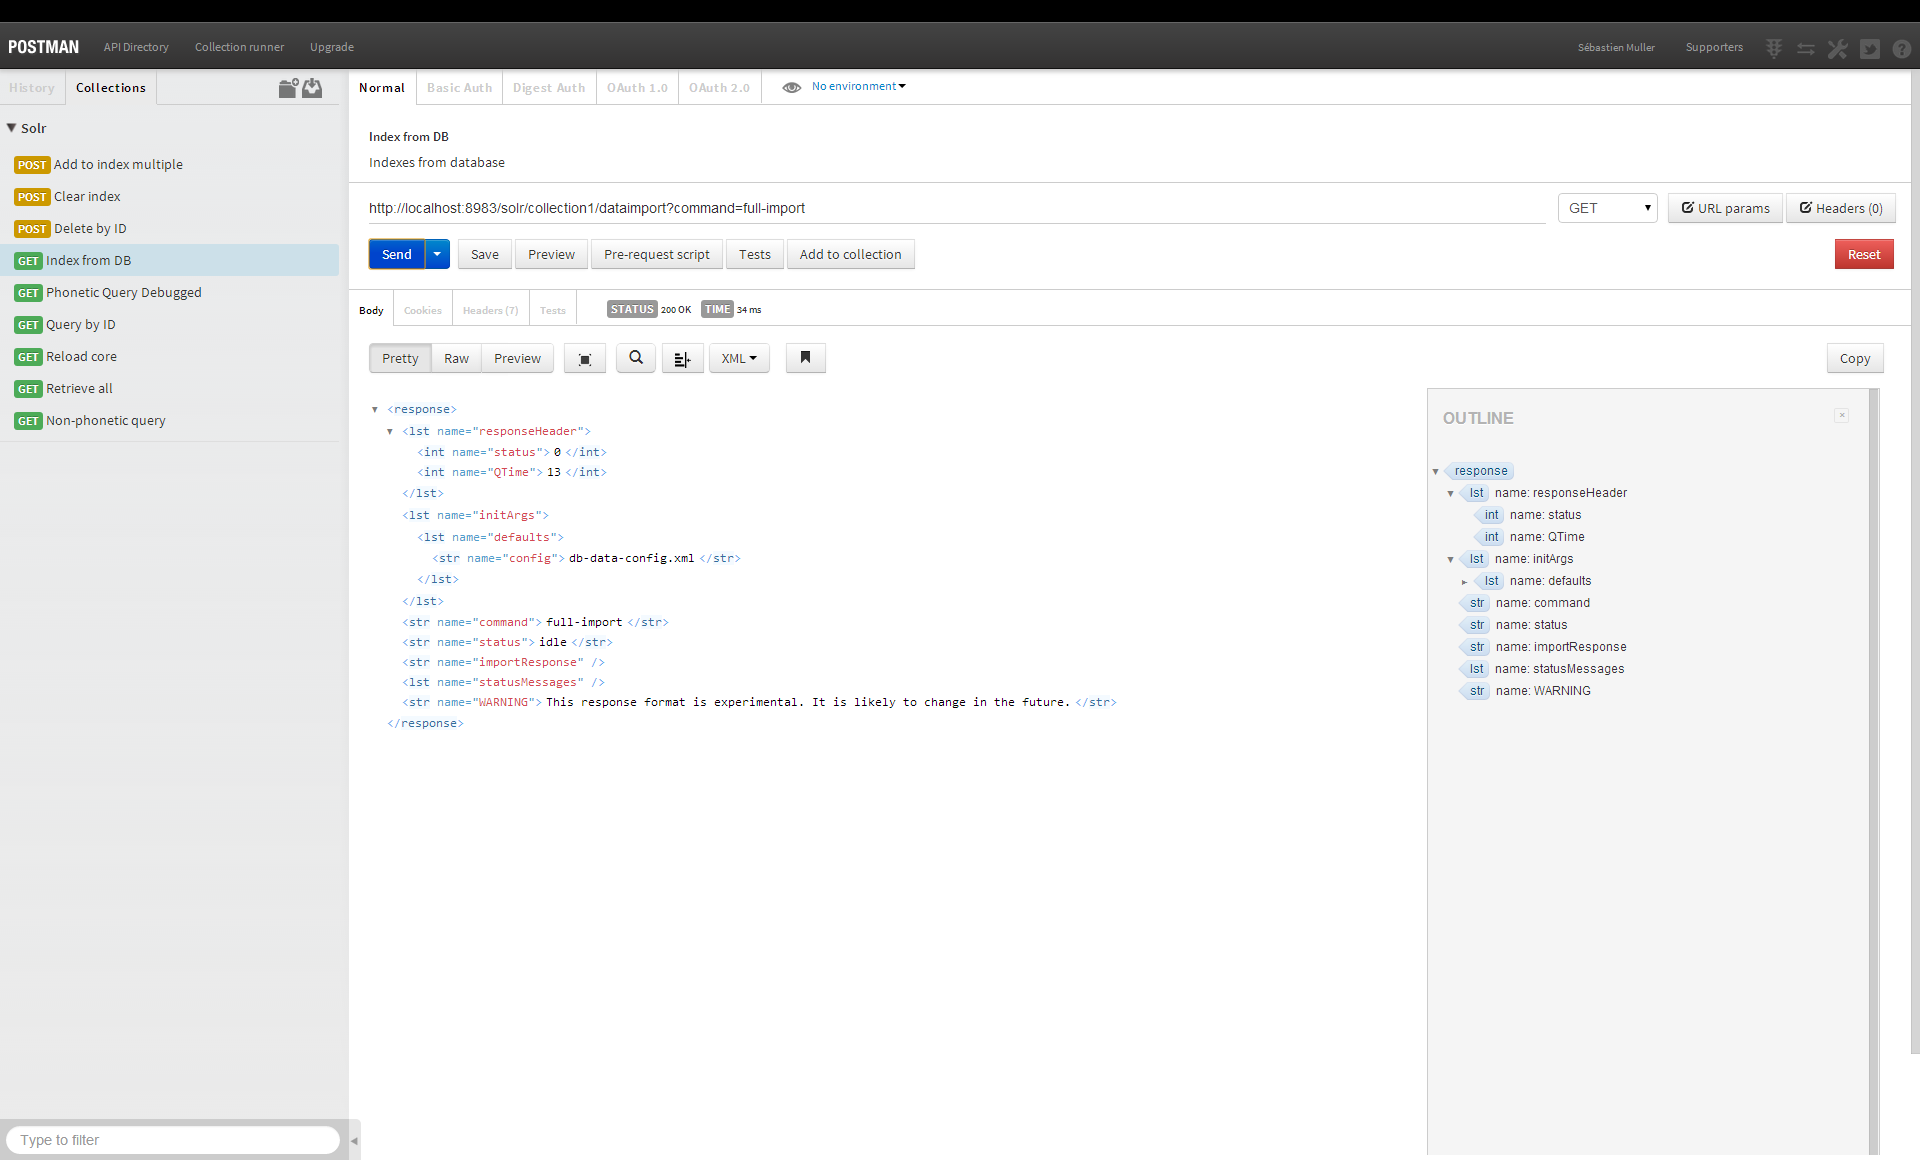The height and width of the screenshot is (1160, 1920).
Task: Click the new collection folder icon
Action: tap(288, 88)
